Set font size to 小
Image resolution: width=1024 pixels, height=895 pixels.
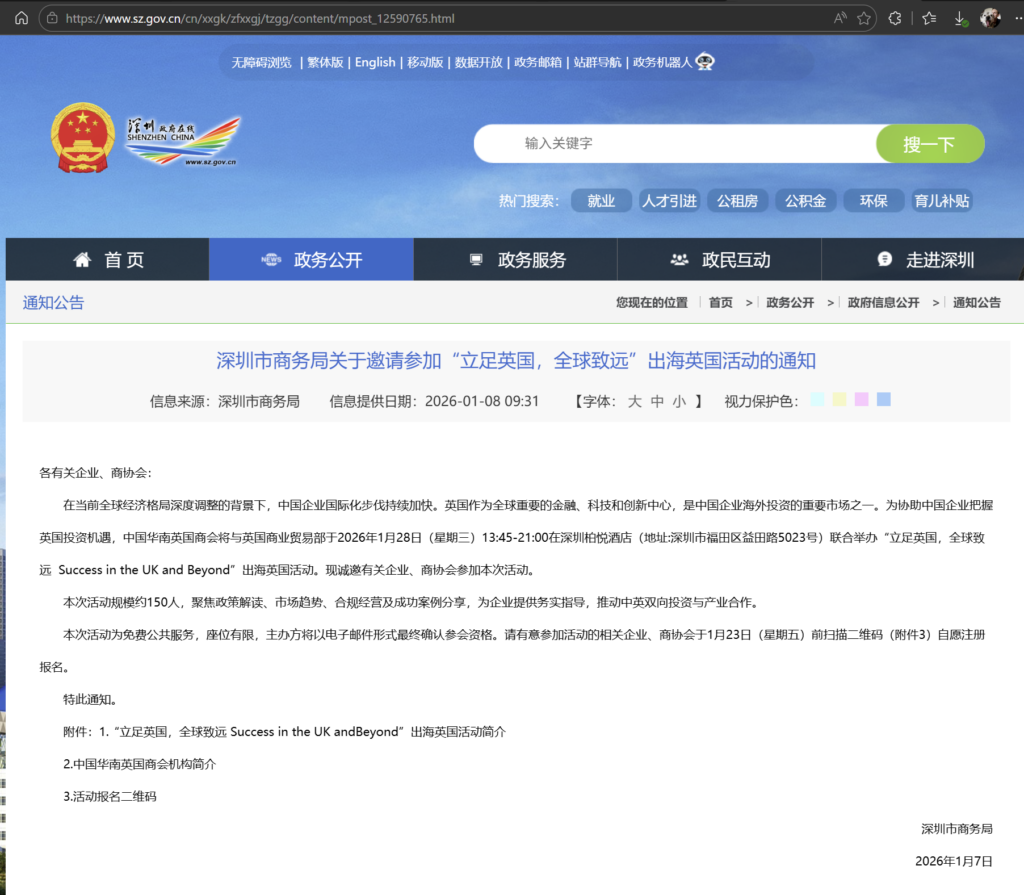click(x=679, y=401)
